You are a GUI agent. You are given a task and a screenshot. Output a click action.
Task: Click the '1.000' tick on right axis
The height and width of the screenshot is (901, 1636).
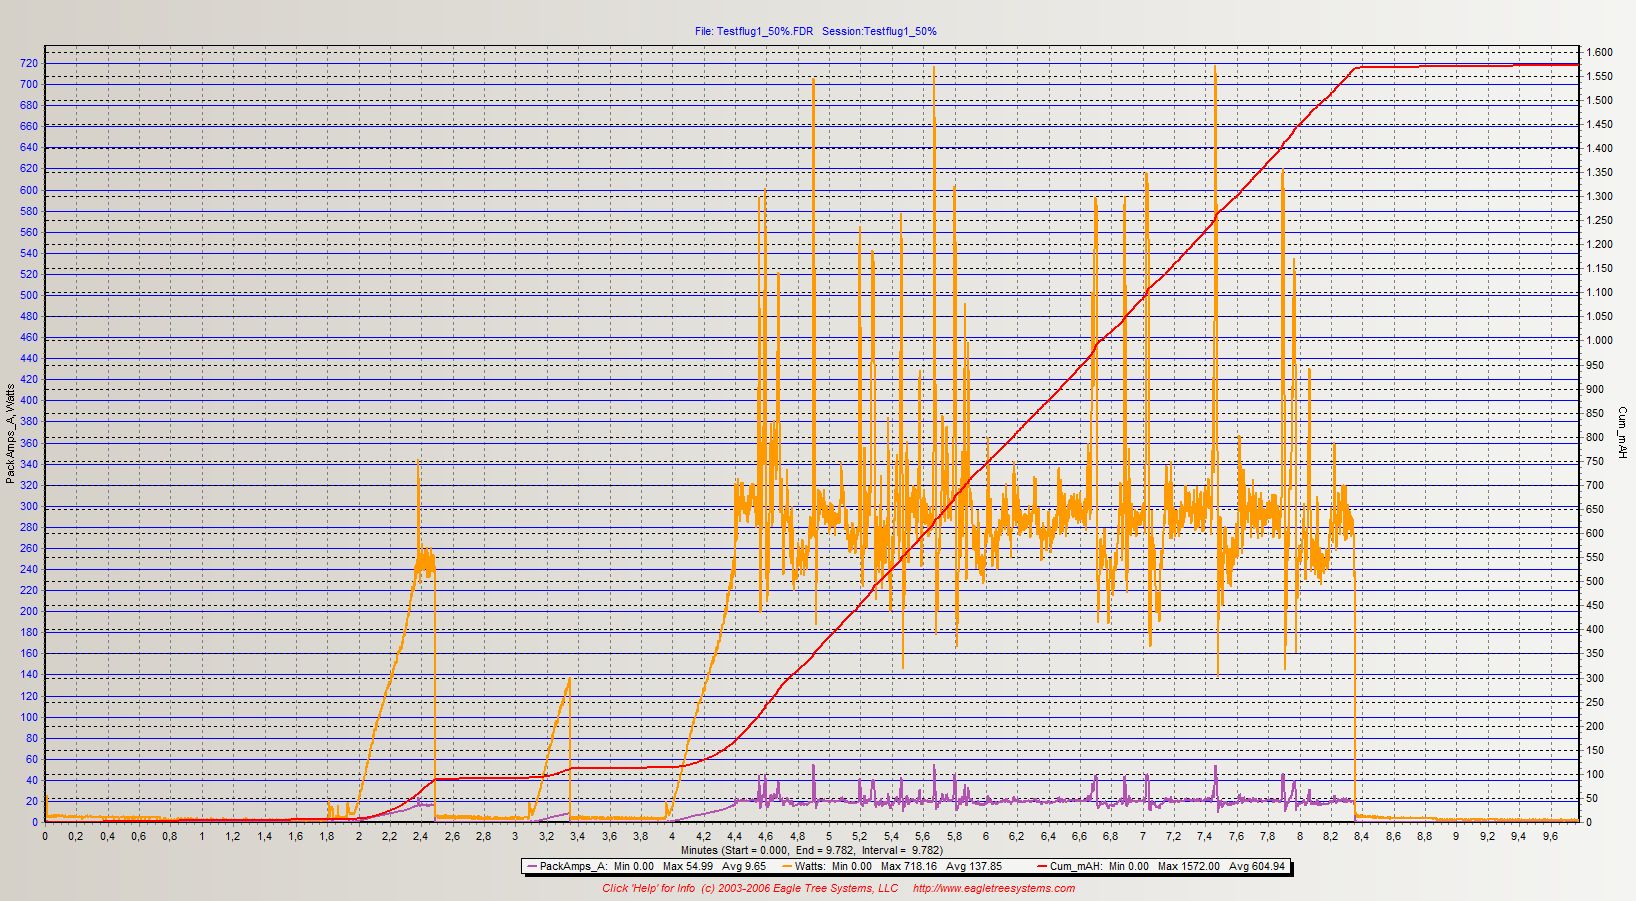coord(1599,340)
